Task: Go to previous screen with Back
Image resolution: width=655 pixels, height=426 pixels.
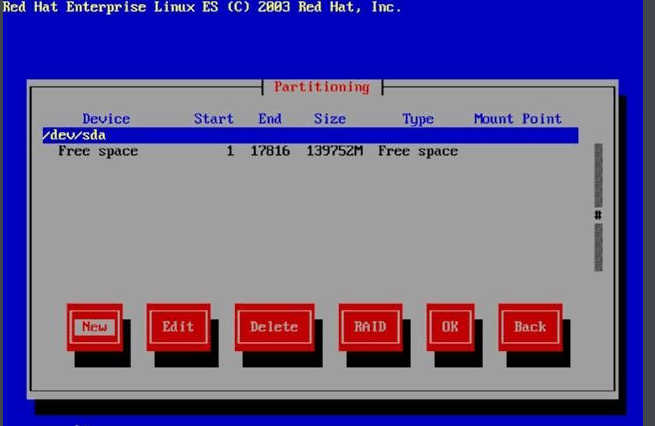Action: pyautogui.click(x=530, y=327)
